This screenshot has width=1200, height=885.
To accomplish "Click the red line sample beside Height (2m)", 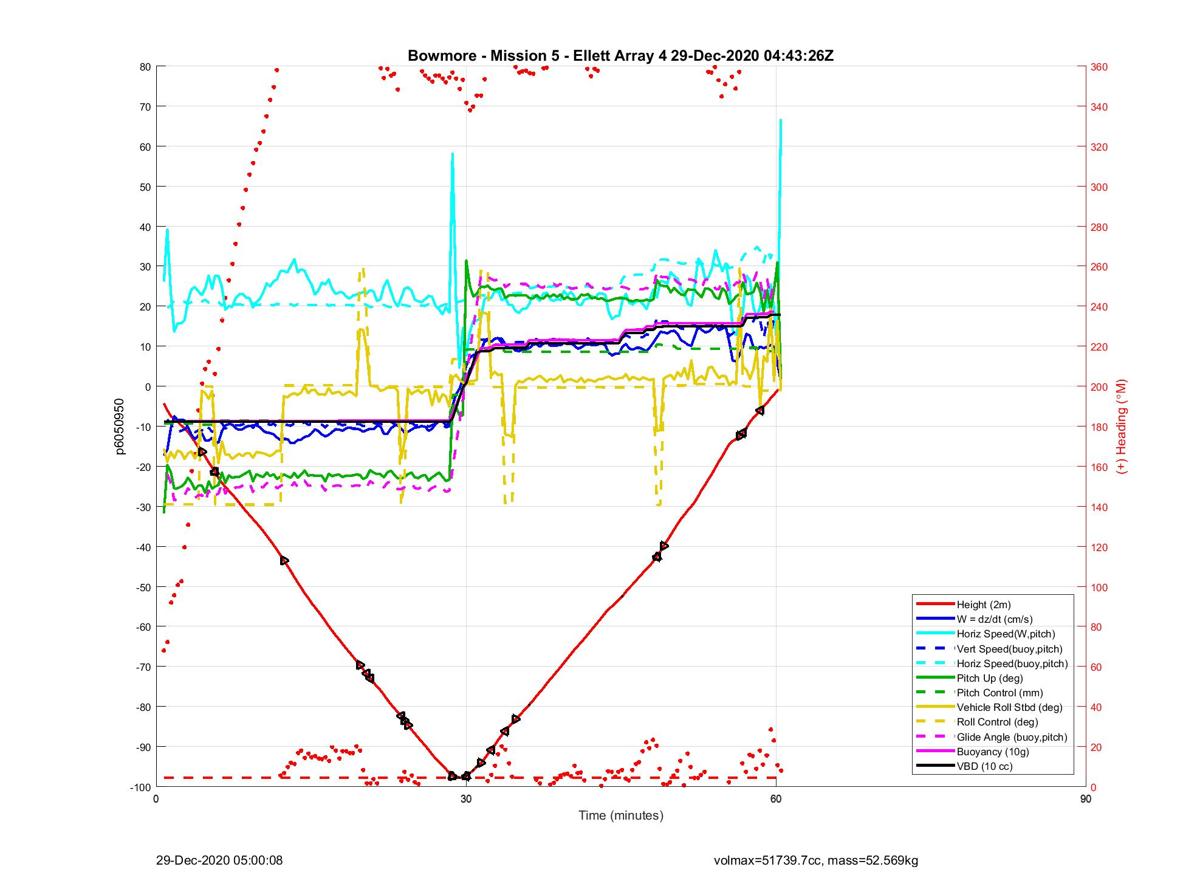I will point(934,605).
